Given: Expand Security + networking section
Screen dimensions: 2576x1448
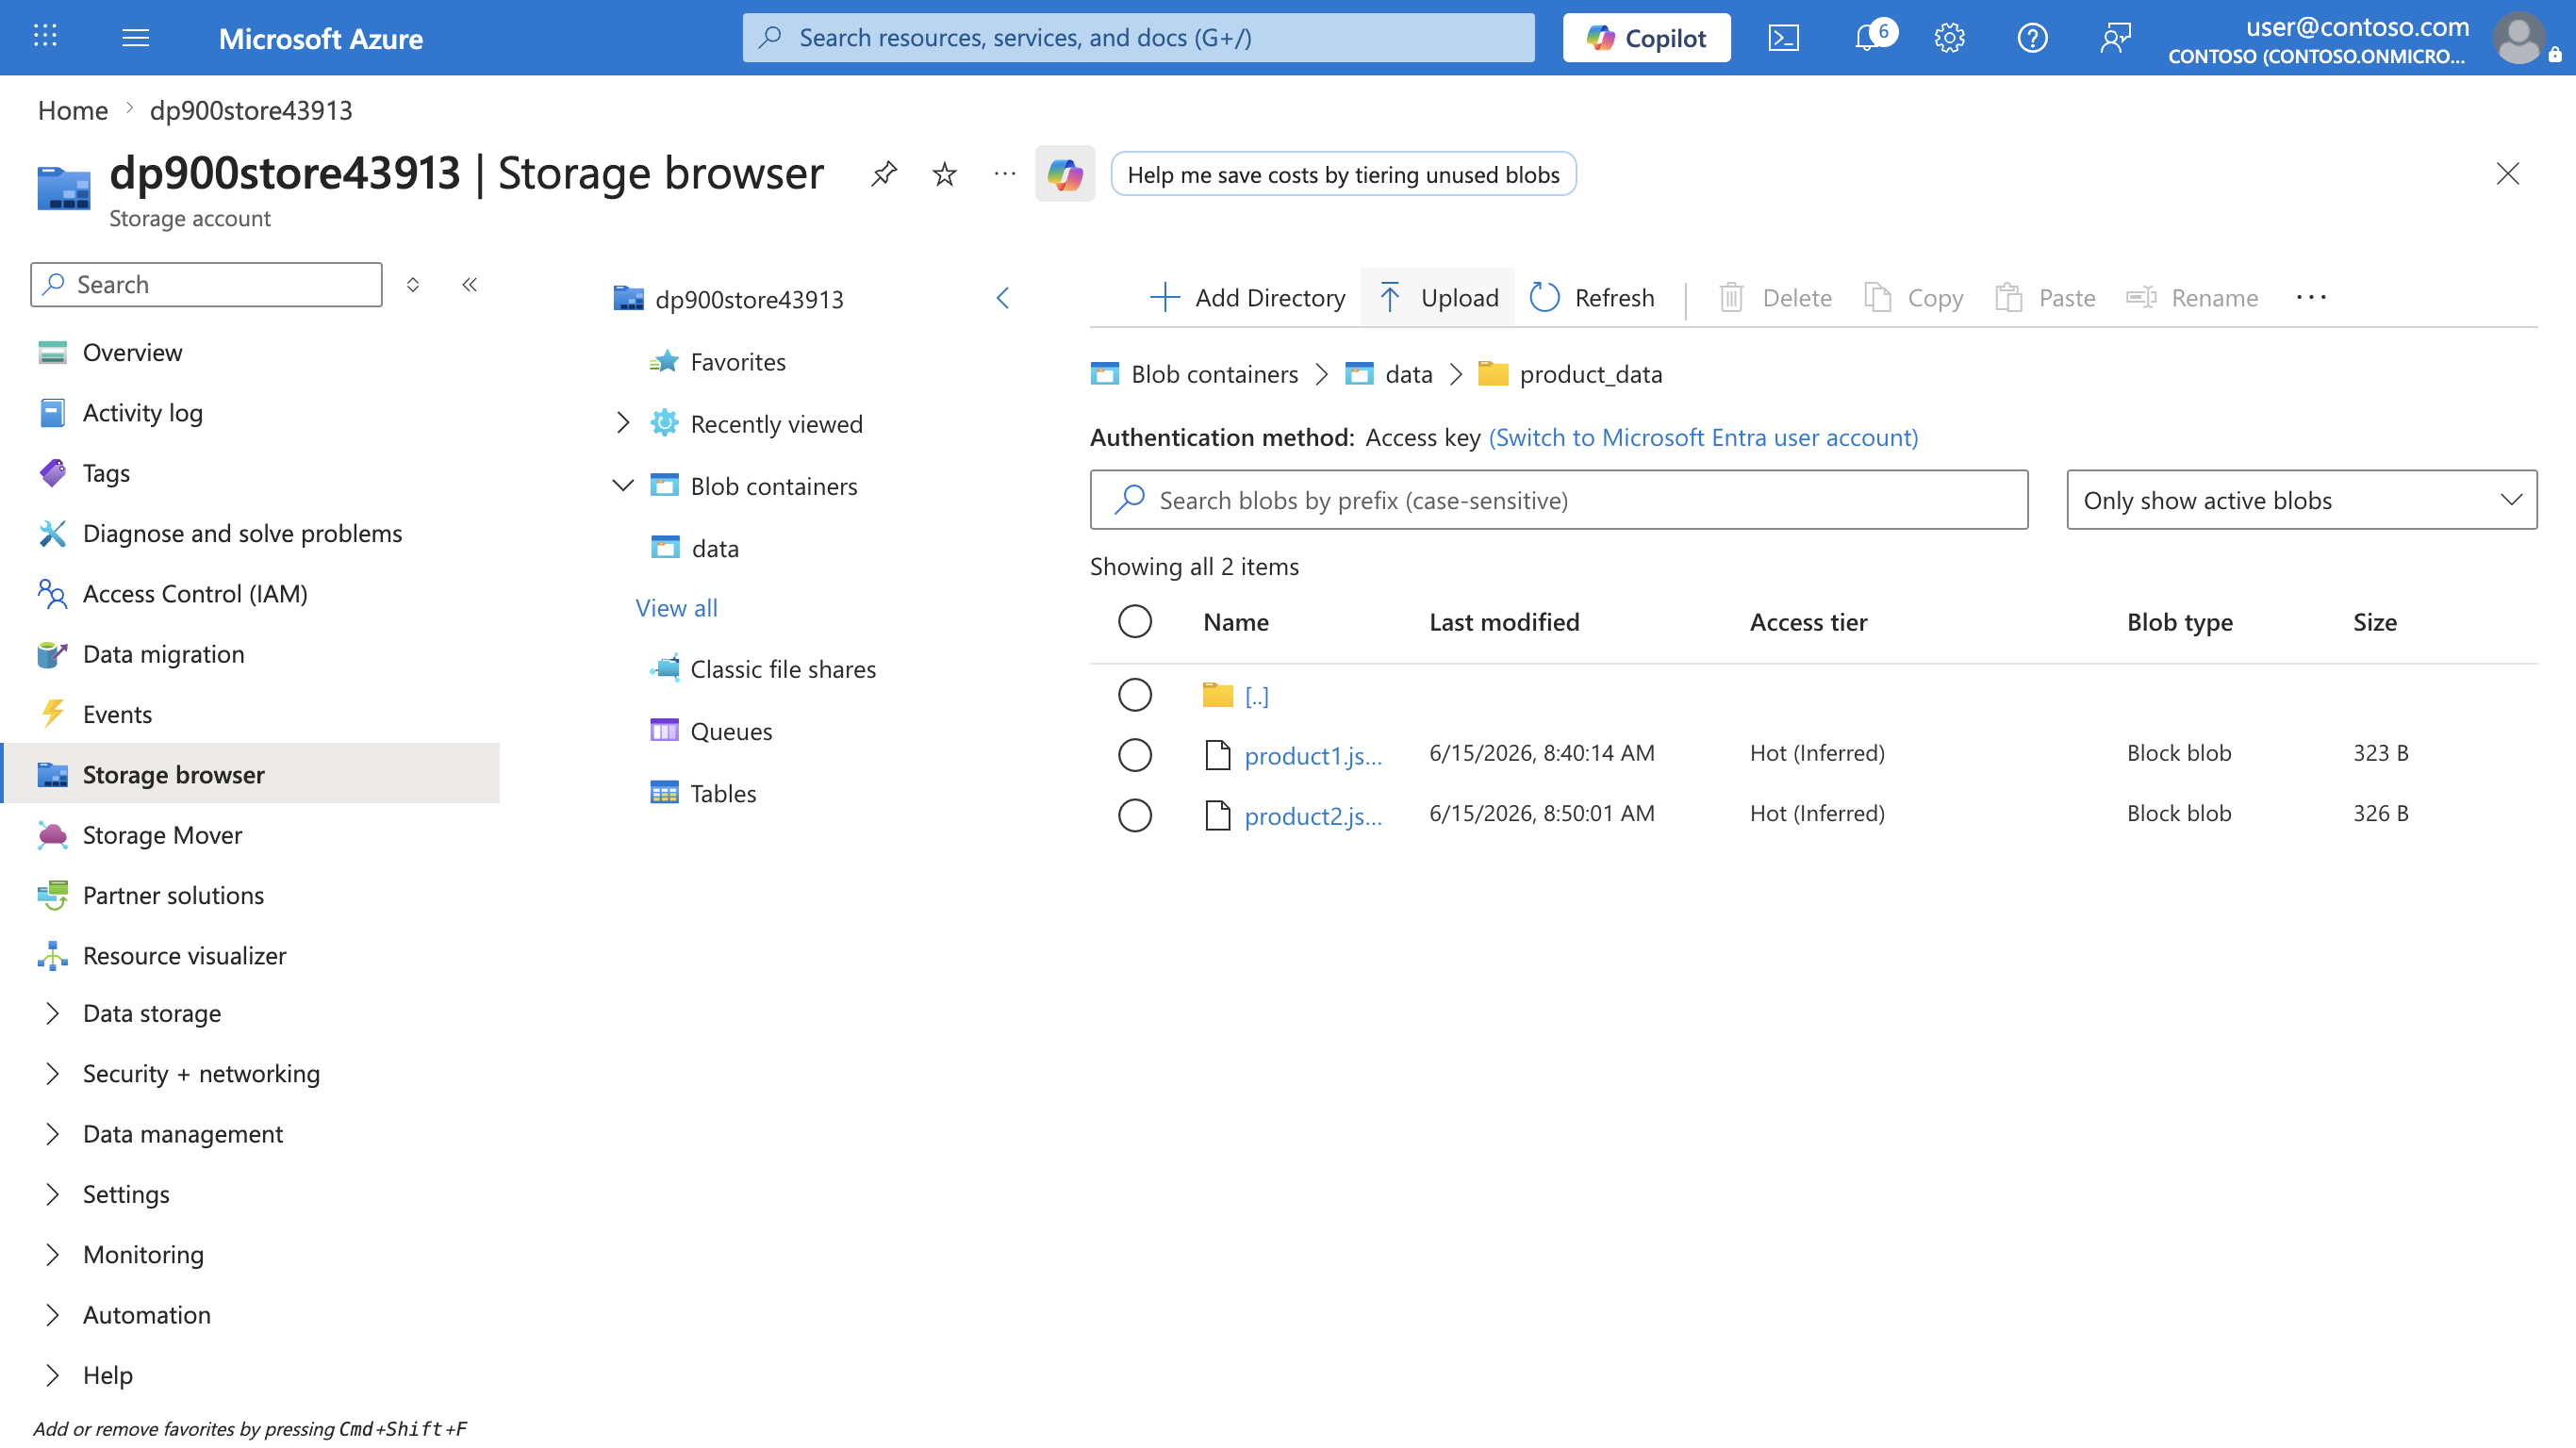Looking at the screenshot, I should [x=53, y=1073].
